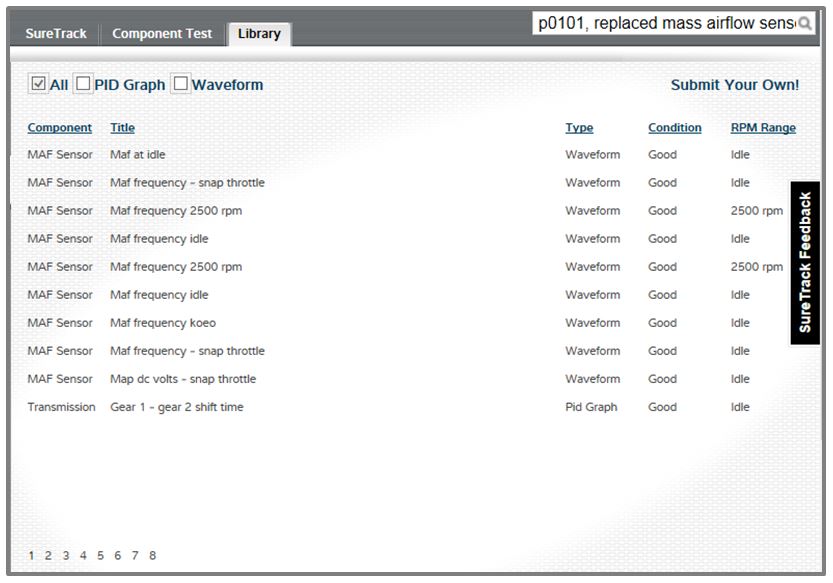This screenshot has height=583, width=833.
Task: Switch to the SureTrack tab
Action: (56, 33)
